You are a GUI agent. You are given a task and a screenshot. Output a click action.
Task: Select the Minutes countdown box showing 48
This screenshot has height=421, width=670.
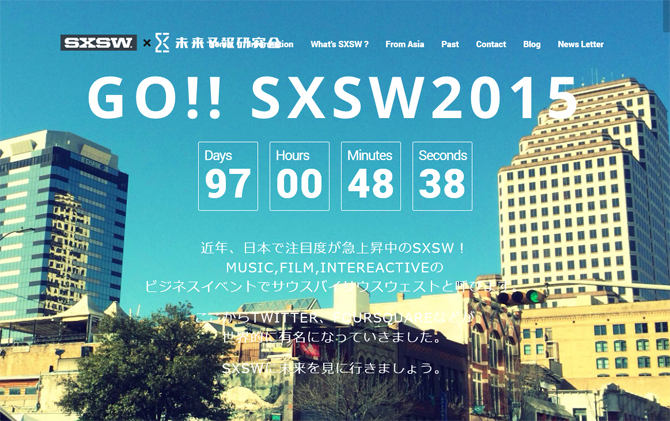(371, 176)
